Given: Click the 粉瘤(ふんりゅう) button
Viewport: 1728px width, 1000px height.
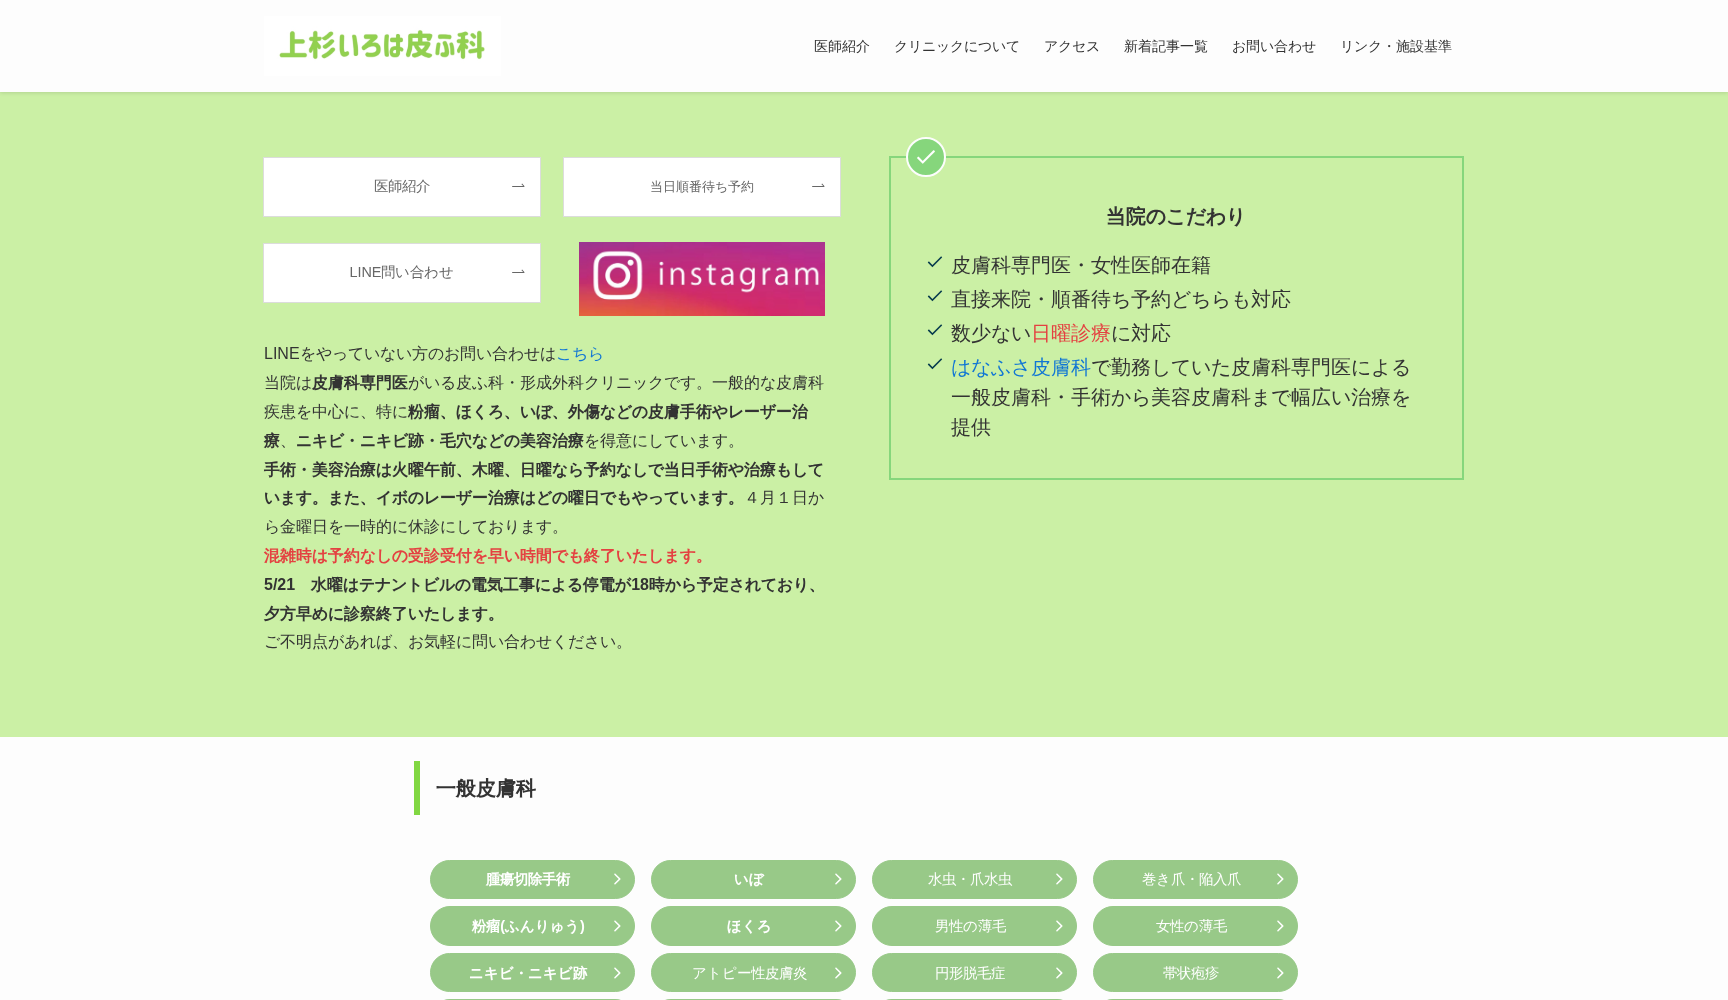Looking at the screenshot, I should click(x=531, y=926).
